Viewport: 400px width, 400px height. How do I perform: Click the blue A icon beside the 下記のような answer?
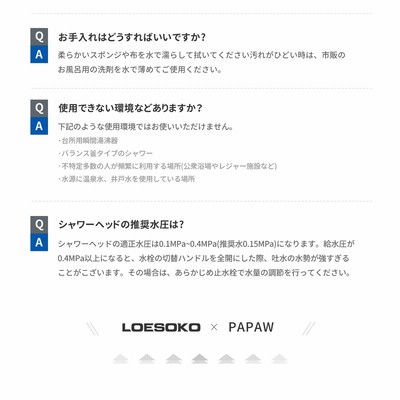coord(39,126)
